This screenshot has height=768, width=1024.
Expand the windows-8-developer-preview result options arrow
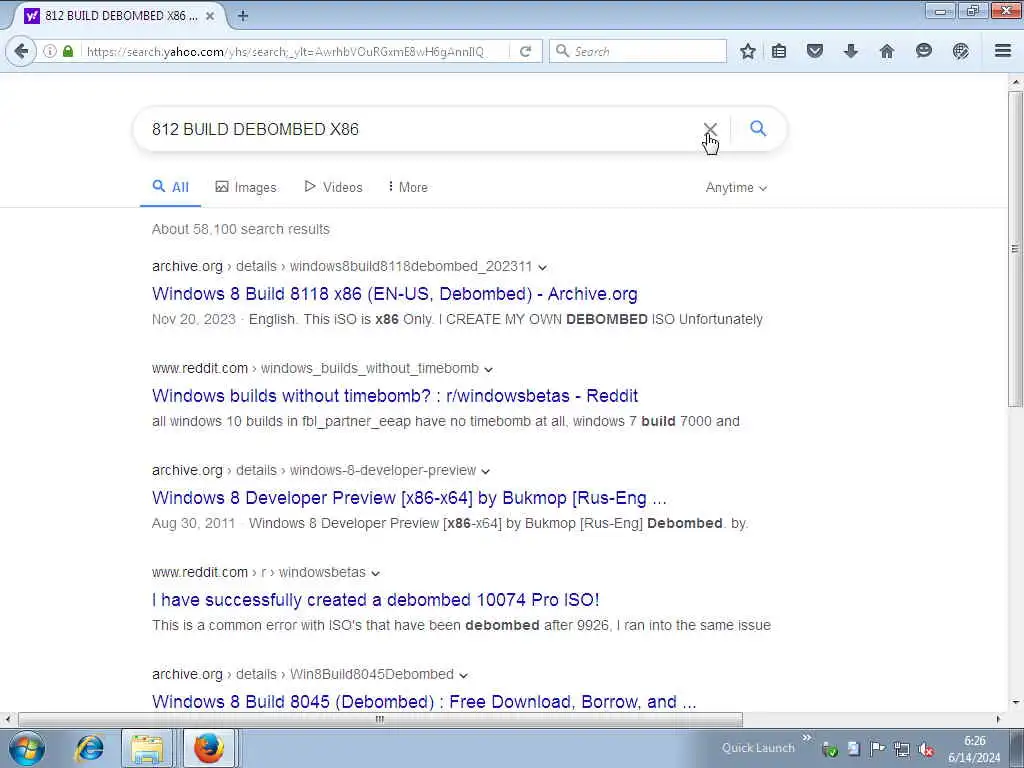point(485,471)
